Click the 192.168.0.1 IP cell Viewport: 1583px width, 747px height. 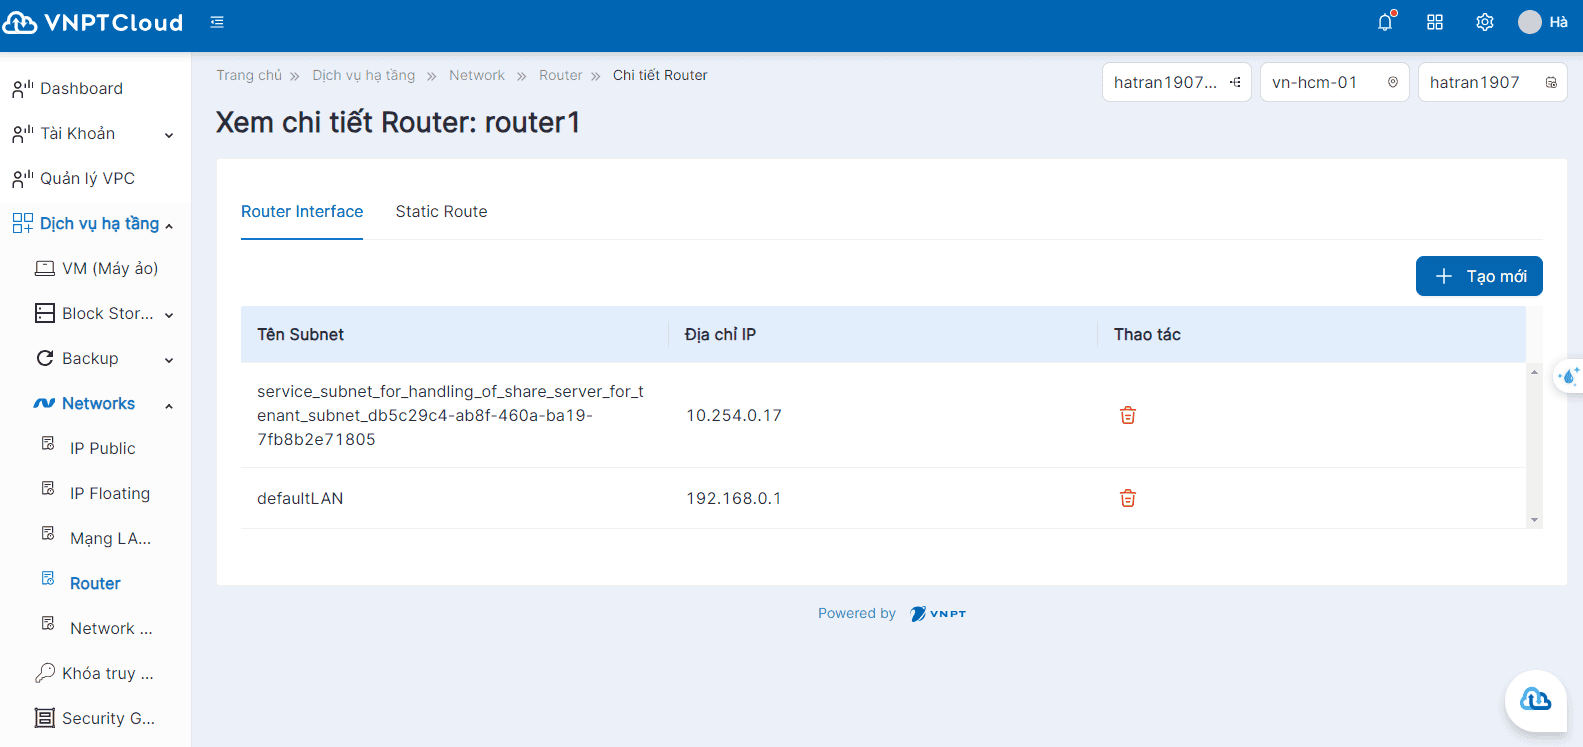(733, 498)
